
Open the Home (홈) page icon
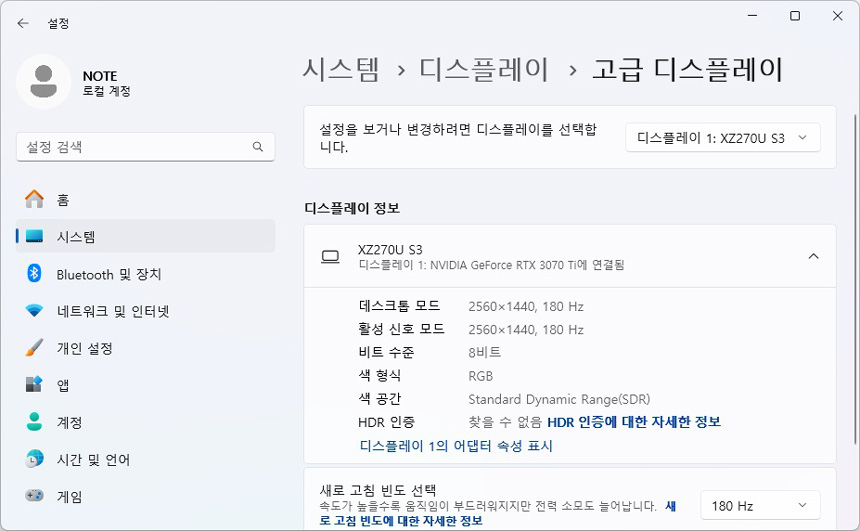(34, 199)
